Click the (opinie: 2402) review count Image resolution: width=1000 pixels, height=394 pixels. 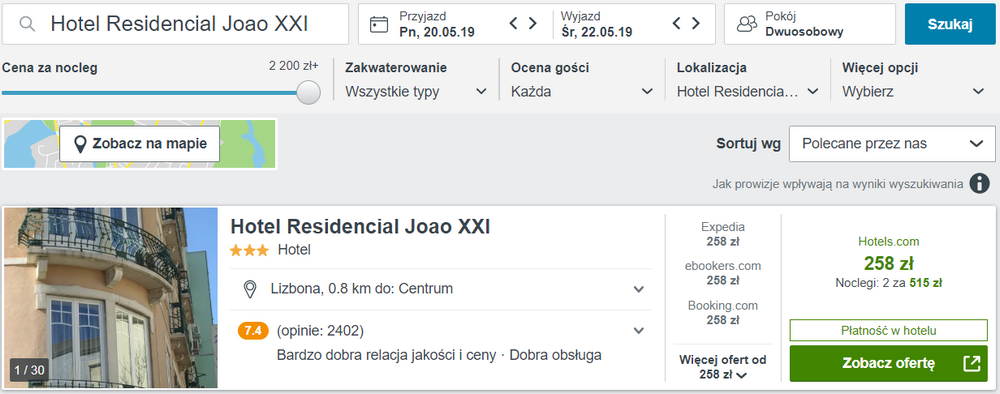[x=320, y=331]
